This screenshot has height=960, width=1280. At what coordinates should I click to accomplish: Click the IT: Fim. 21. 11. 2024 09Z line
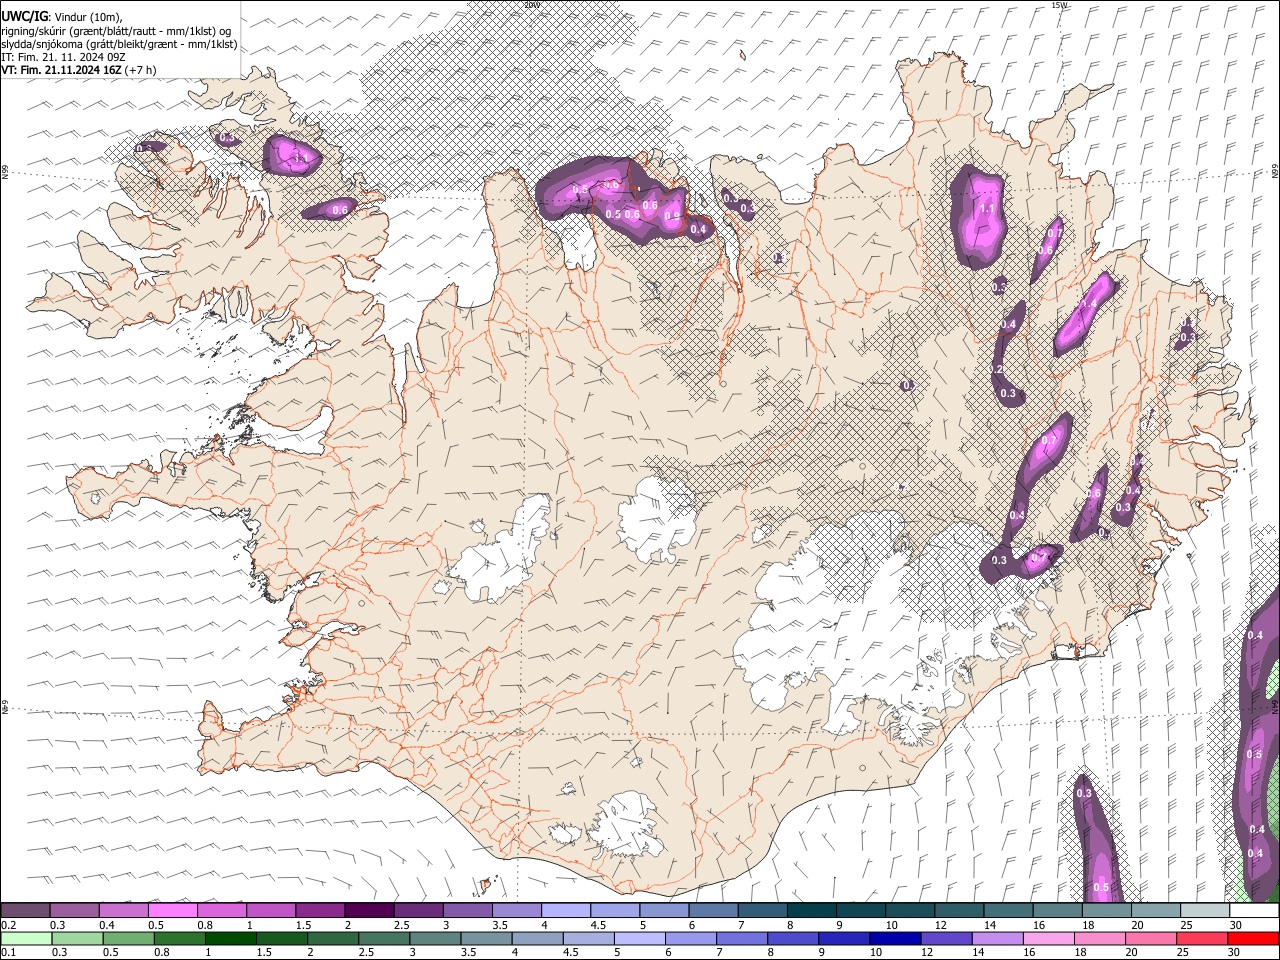pos(63,57)
